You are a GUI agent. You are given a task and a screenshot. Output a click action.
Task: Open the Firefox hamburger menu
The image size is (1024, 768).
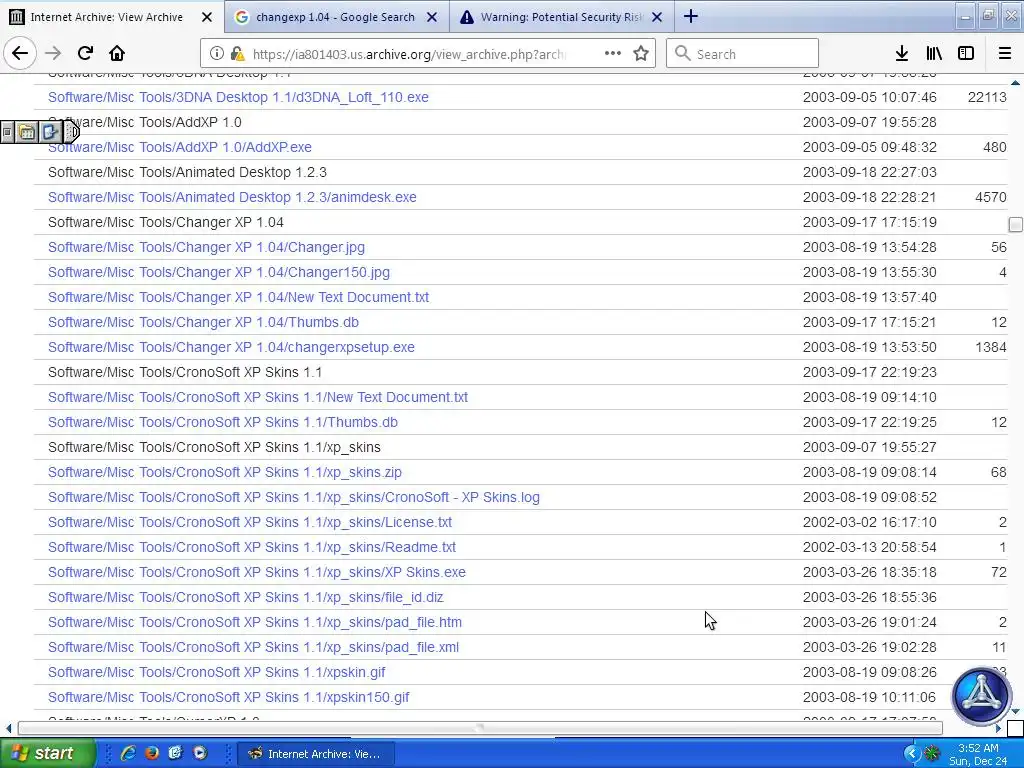coord(1005,54)
